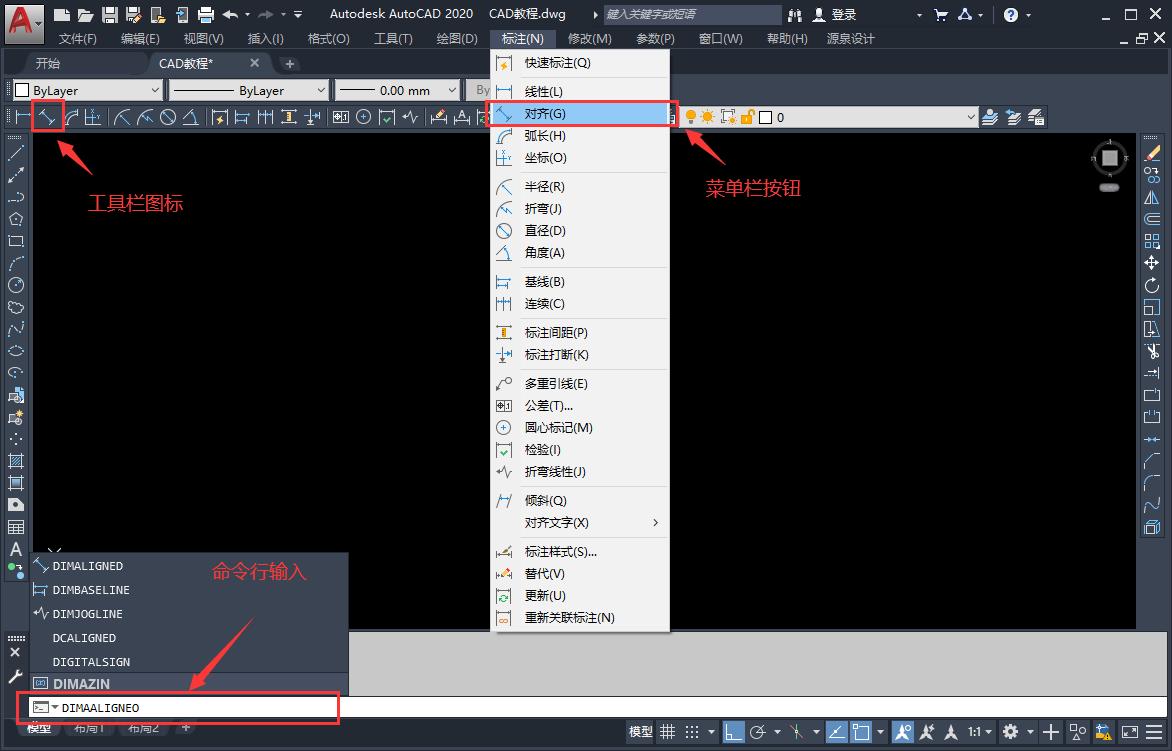Click the Plot printer icon
This screenshot has height=751, width=1172.
206,14
